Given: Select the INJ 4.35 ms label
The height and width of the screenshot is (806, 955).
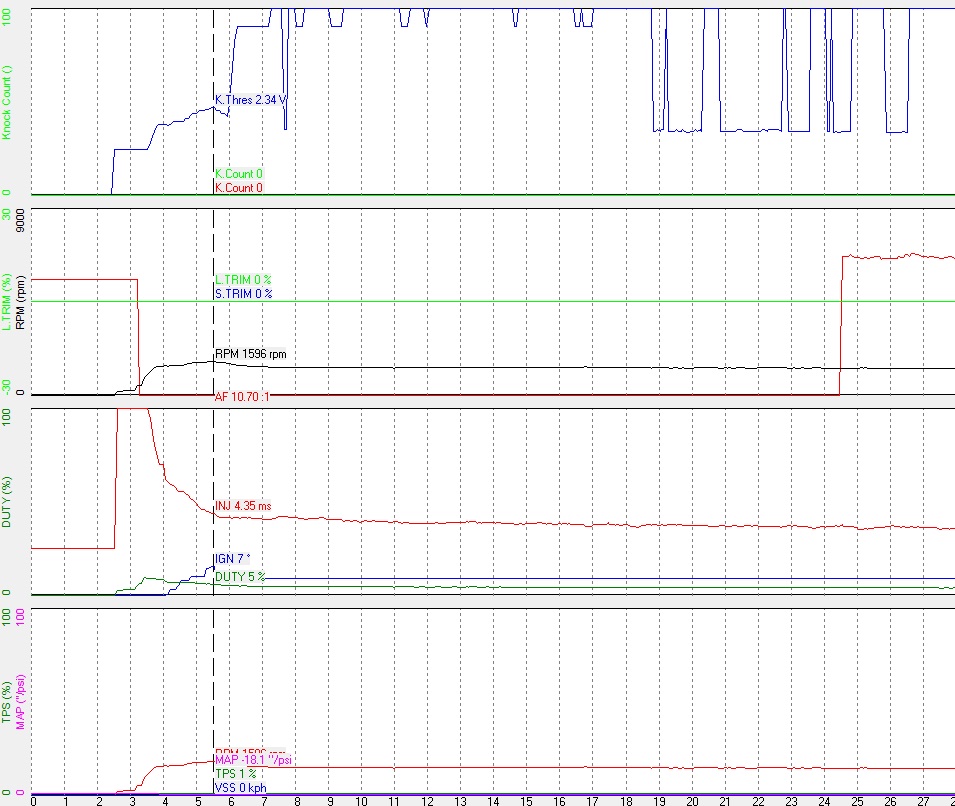Looking at the screenshot, I should 243,506.
